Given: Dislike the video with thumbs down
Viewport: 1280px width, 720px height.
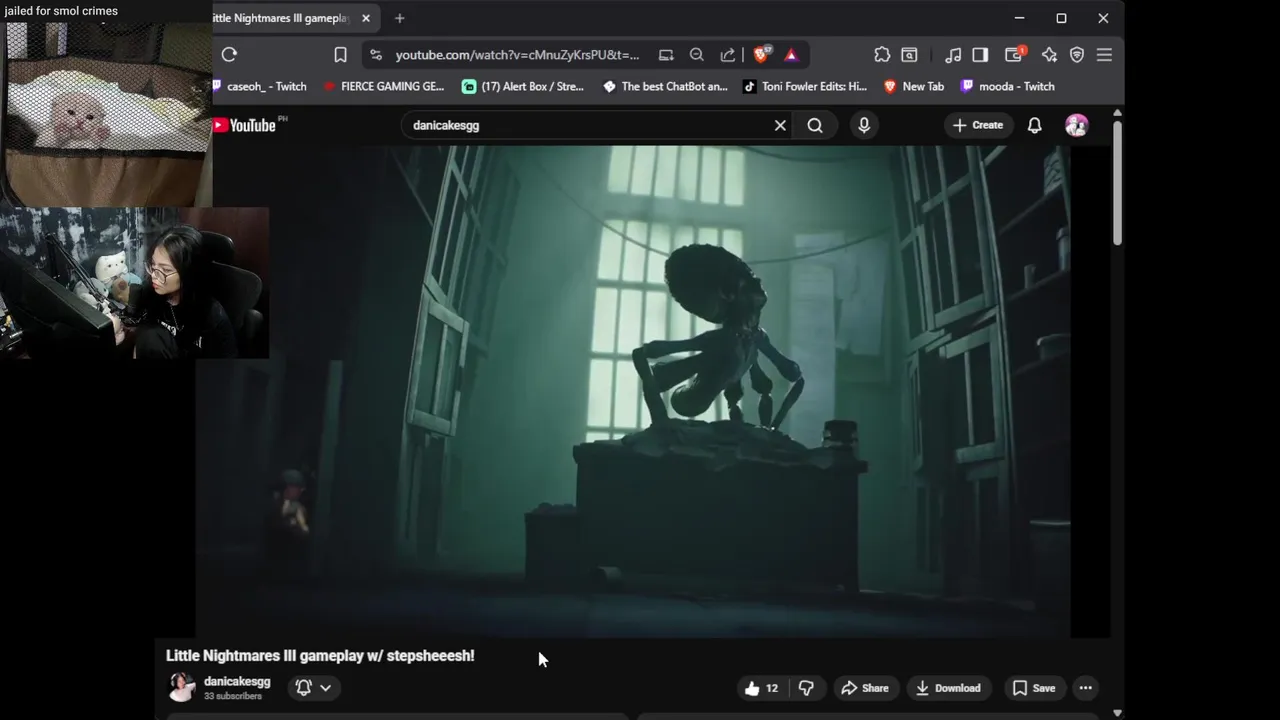Looking at the screenshot, I should 806,688.
